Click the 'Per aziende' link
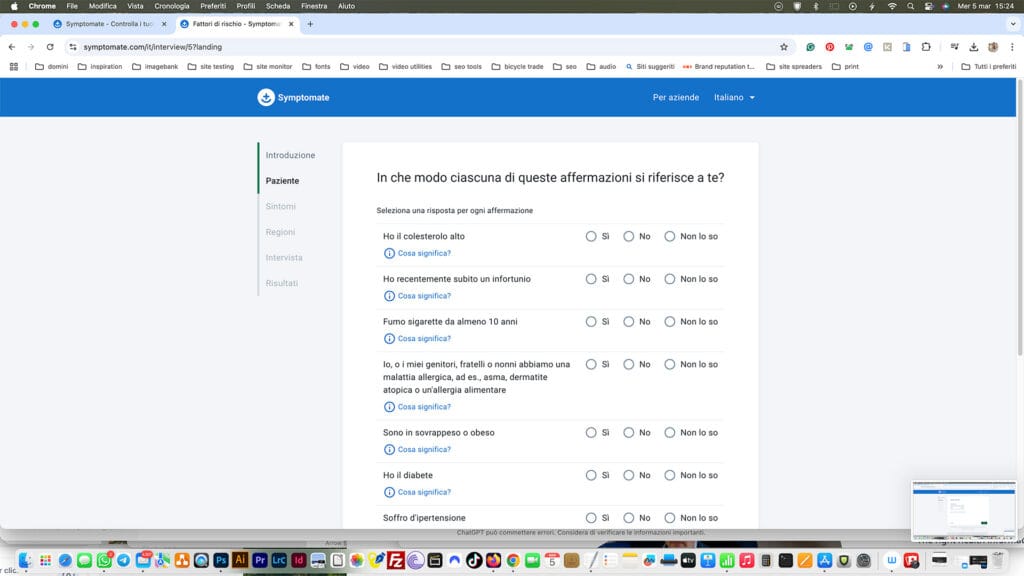Image resolution: width=1024 pixels, height=576 pixels. click(675, 98)
